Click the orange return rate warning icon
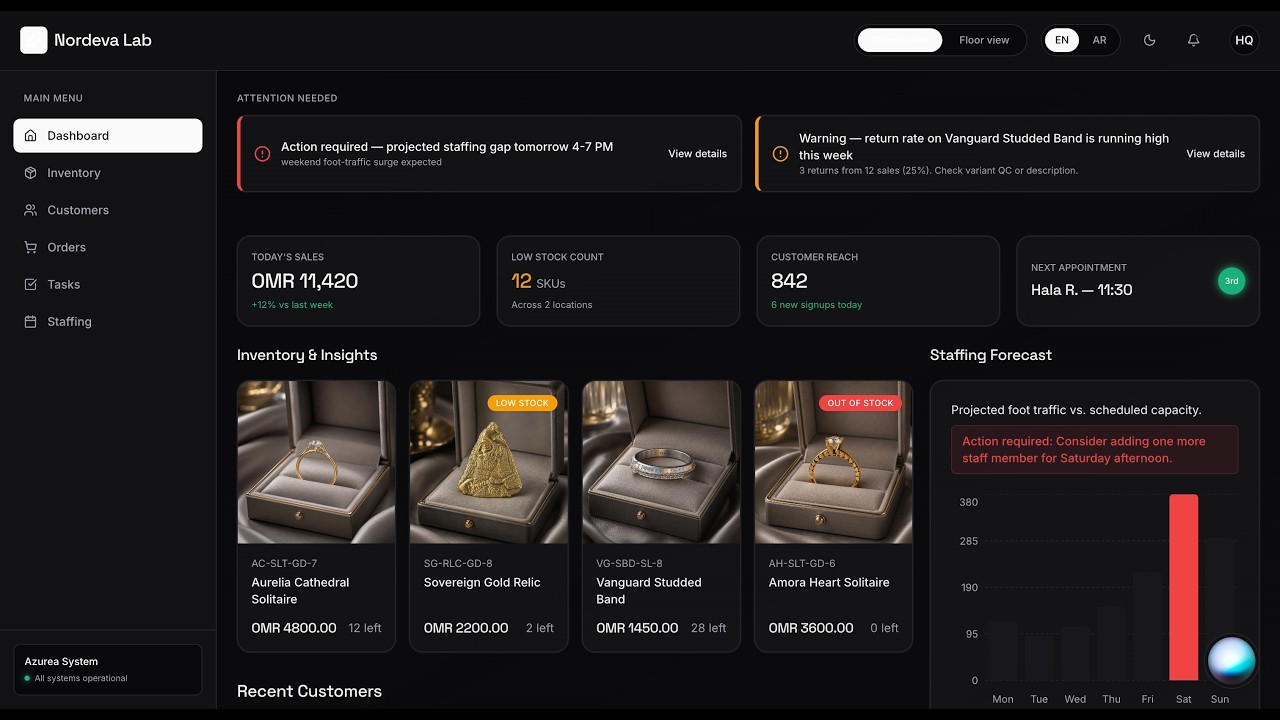Image resolution: width=1280 pixels, height=720 pixels. (780, 154)
